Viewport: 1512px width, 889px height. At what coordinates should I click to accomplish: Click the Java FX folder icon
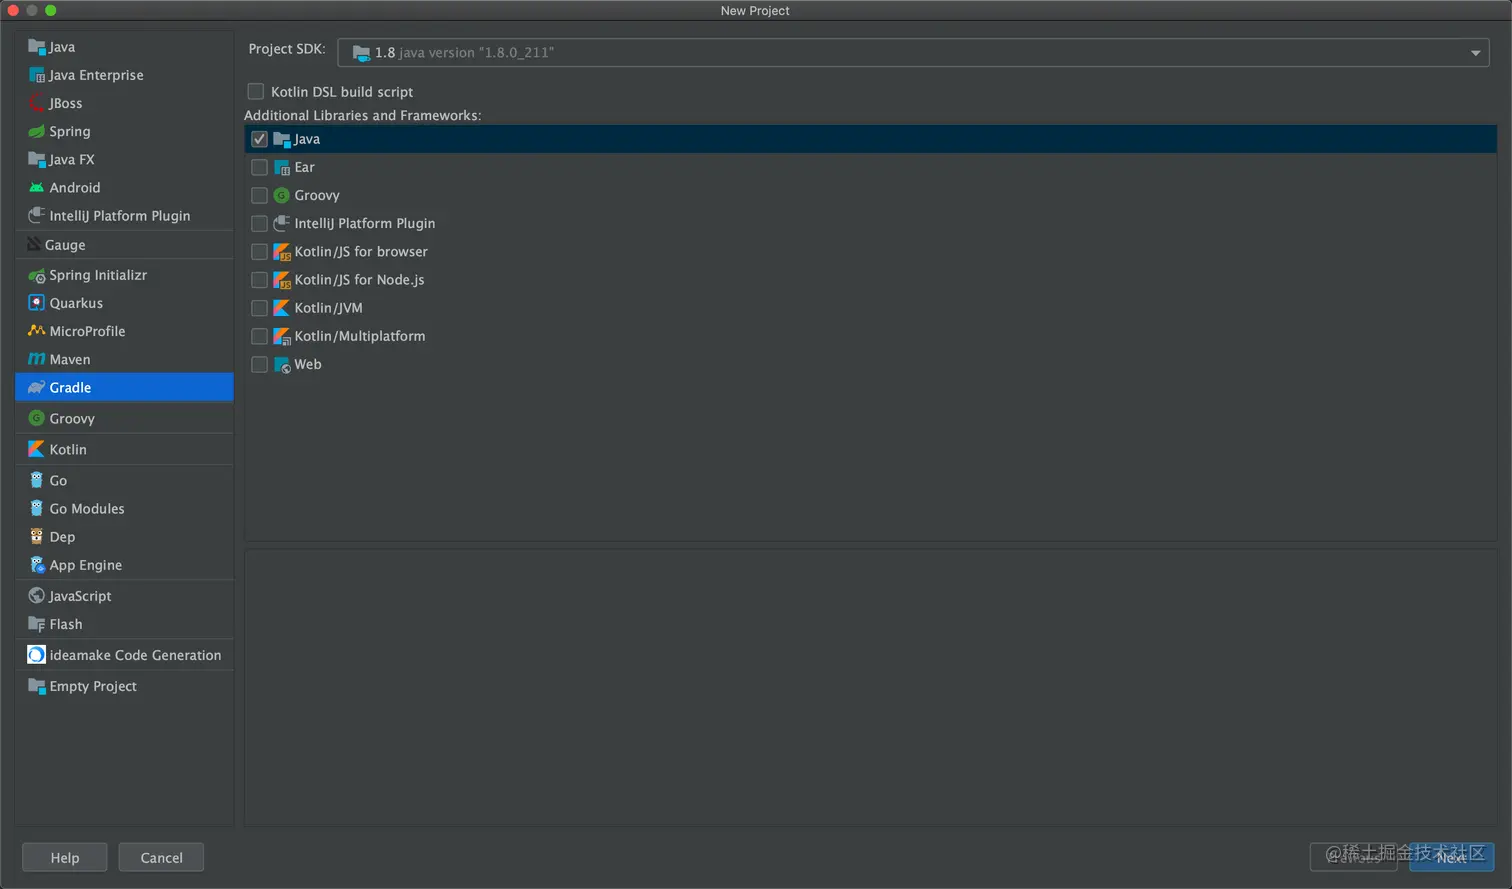[x=37, y=159]
